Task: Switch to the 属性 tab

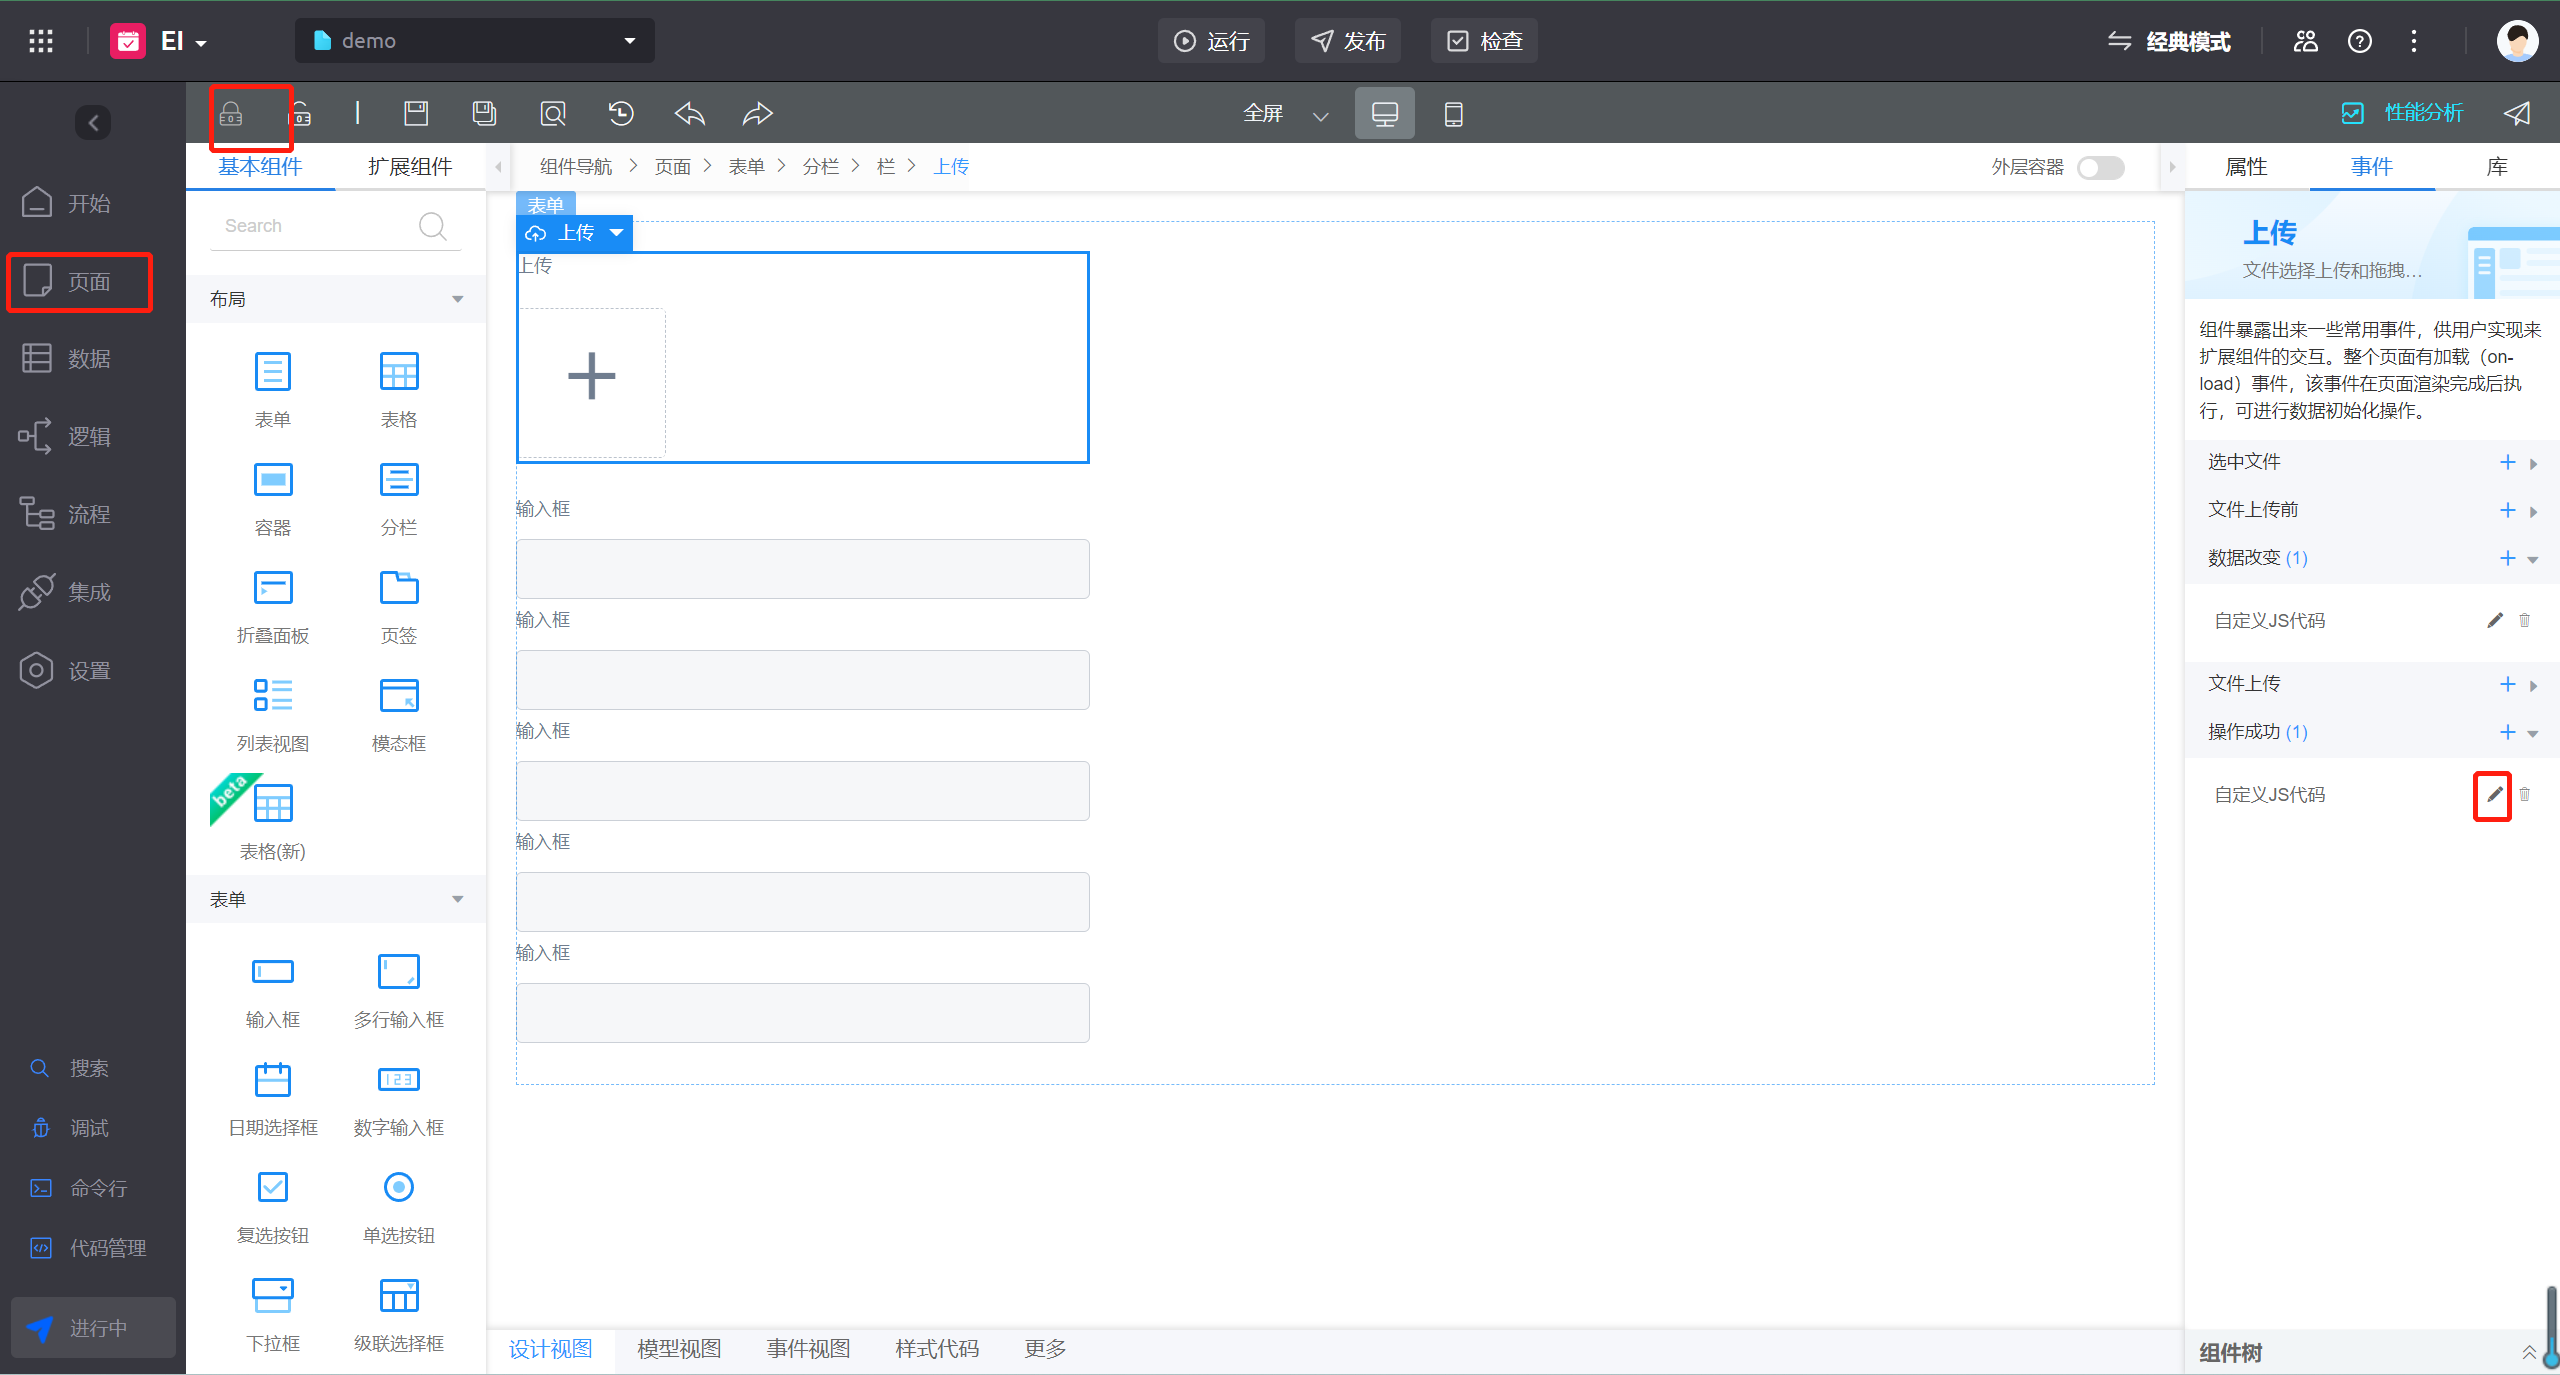Action: coord(2246,167)
